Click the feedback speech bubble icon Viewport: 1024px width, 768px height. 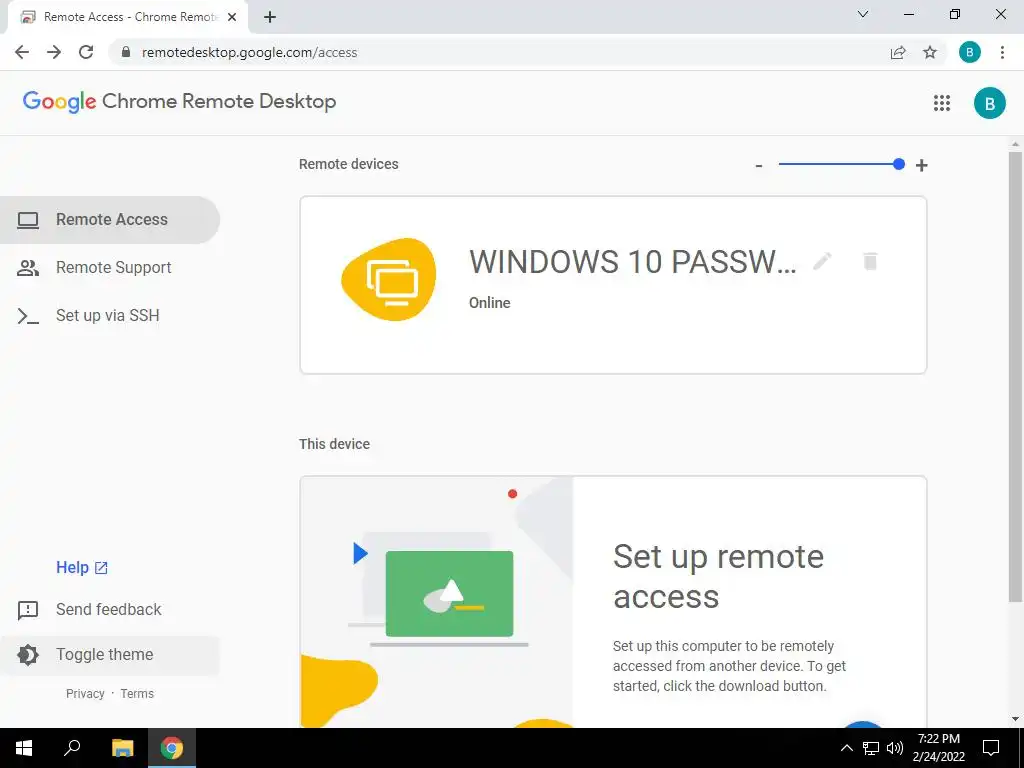(x=28, y=611)
